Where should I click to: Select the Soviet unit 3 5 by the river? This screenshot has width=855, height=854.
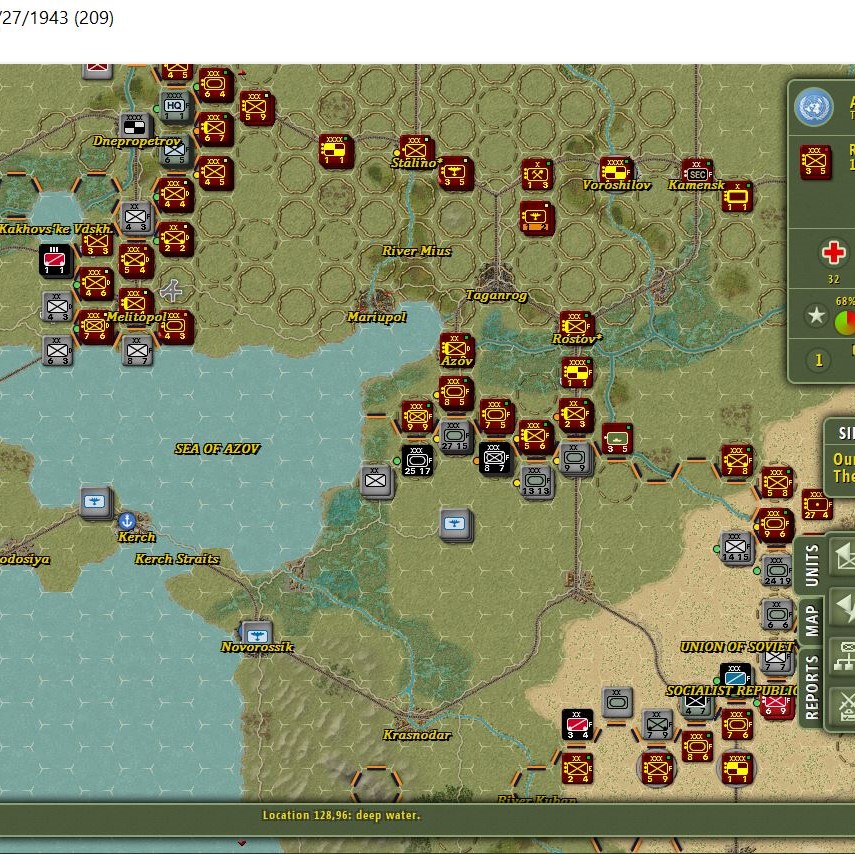(617, 438)
